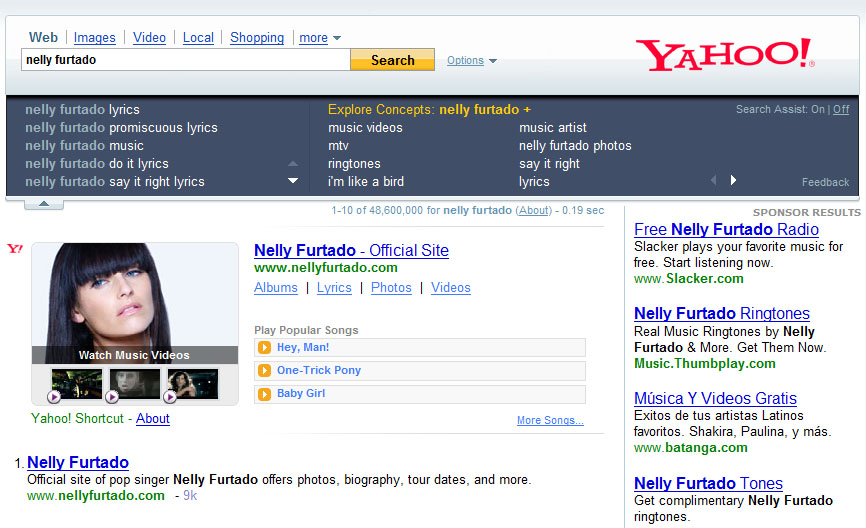
Task: Explore the lyrics concept in second column
Action: (x=534, y=182)
